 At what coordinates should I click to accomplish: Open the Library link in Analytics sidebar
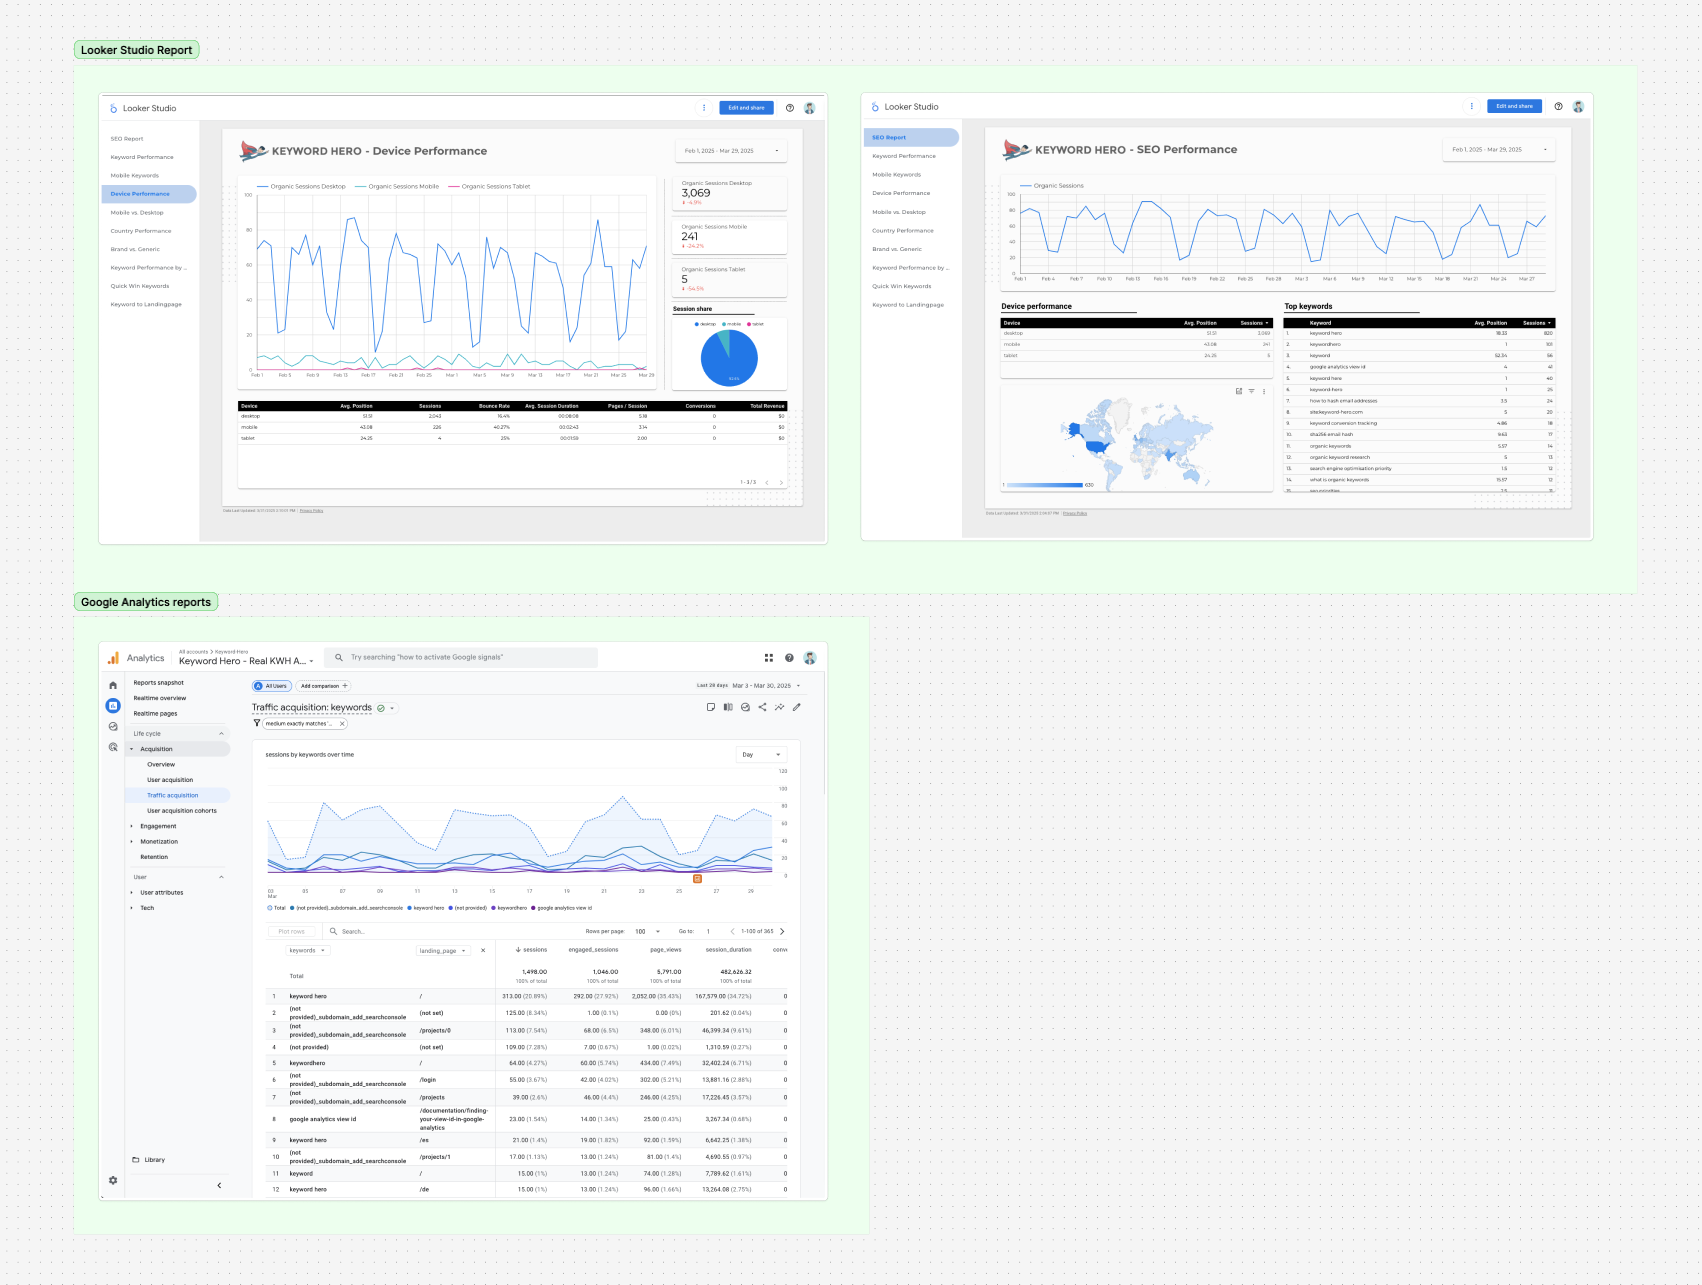[154, 1160]
